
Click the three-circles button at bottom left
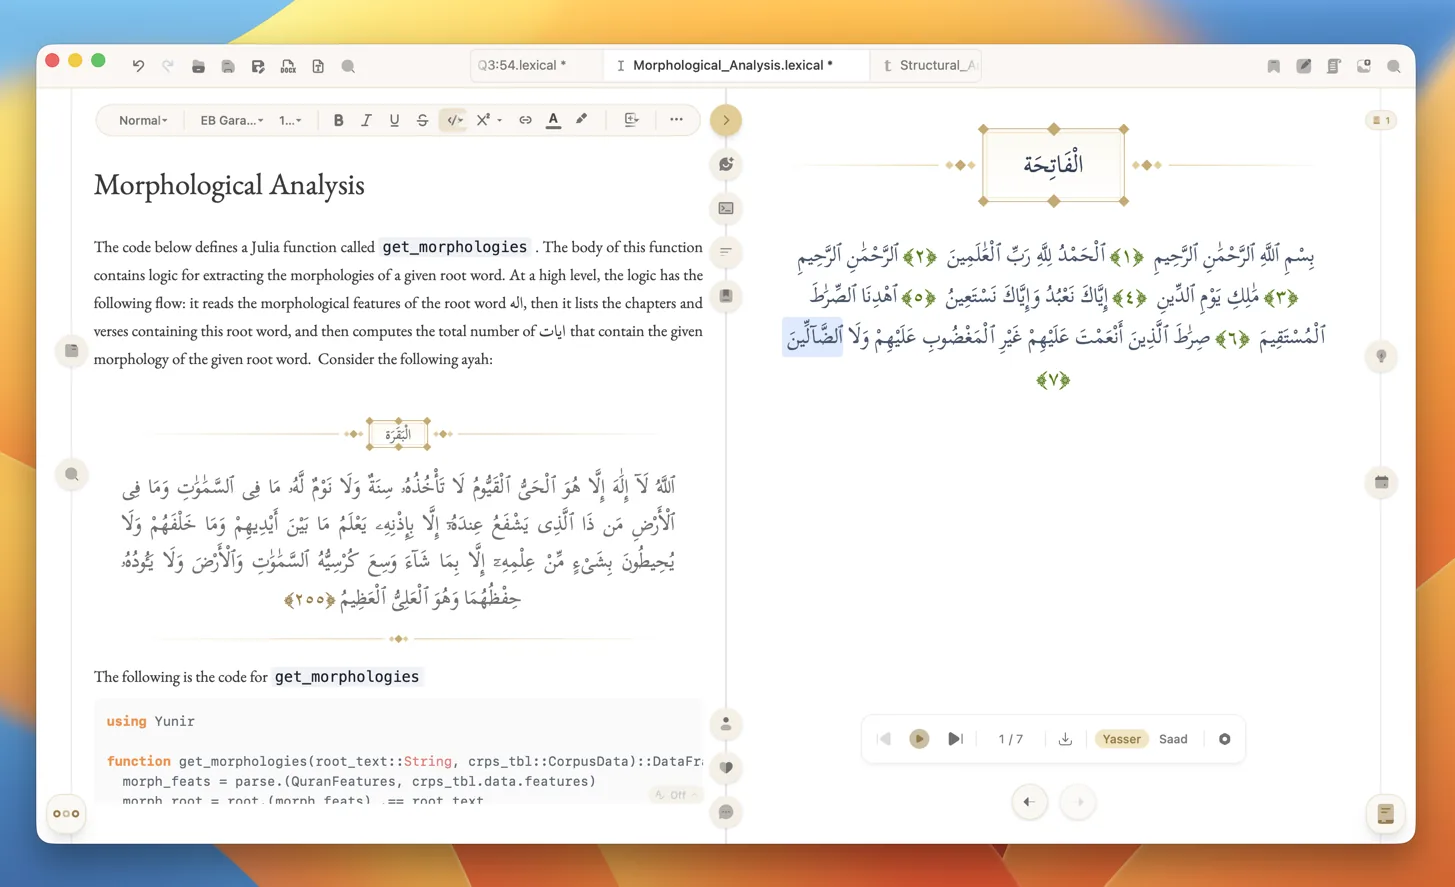point(66,814)
